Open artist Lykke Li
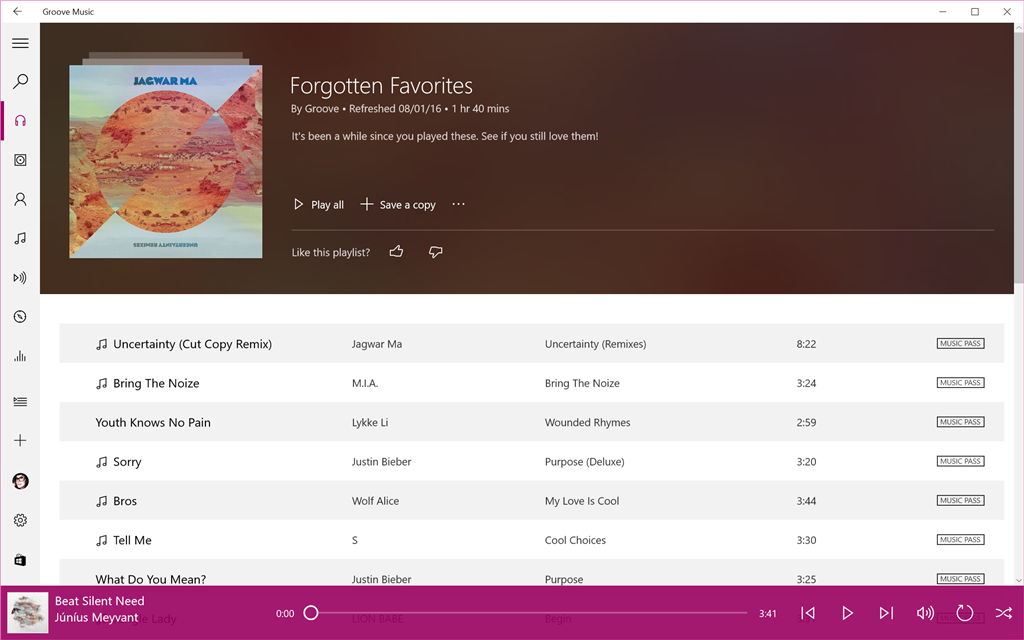 [x=370, y=423]
